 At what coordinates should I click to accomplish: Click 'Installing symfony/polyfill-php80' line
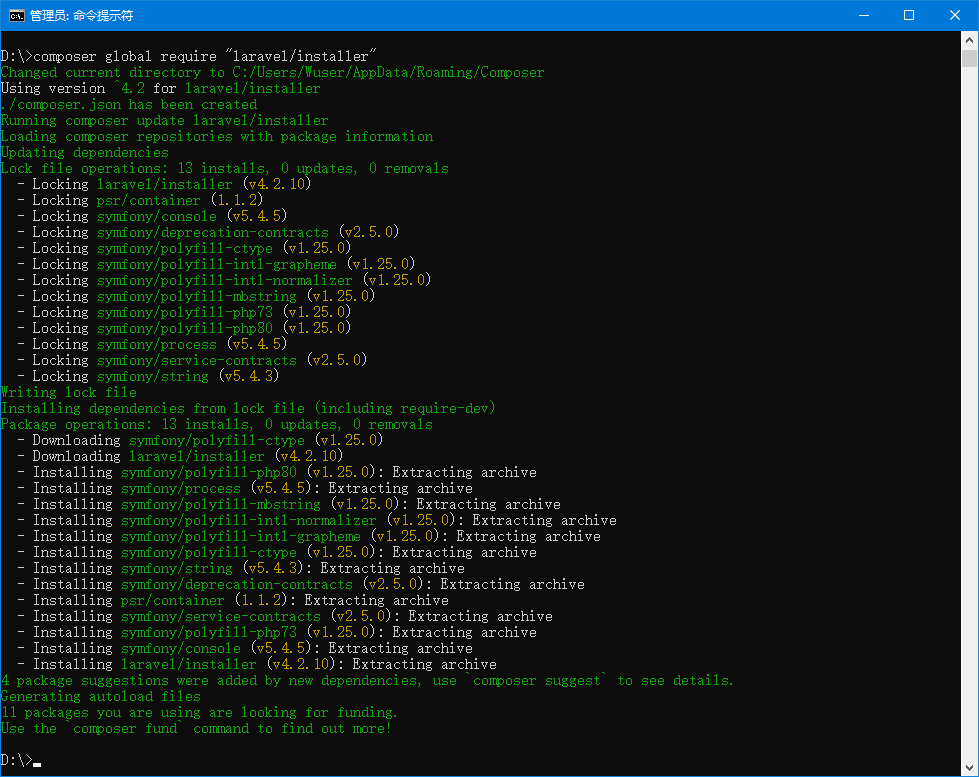(277, 472)
